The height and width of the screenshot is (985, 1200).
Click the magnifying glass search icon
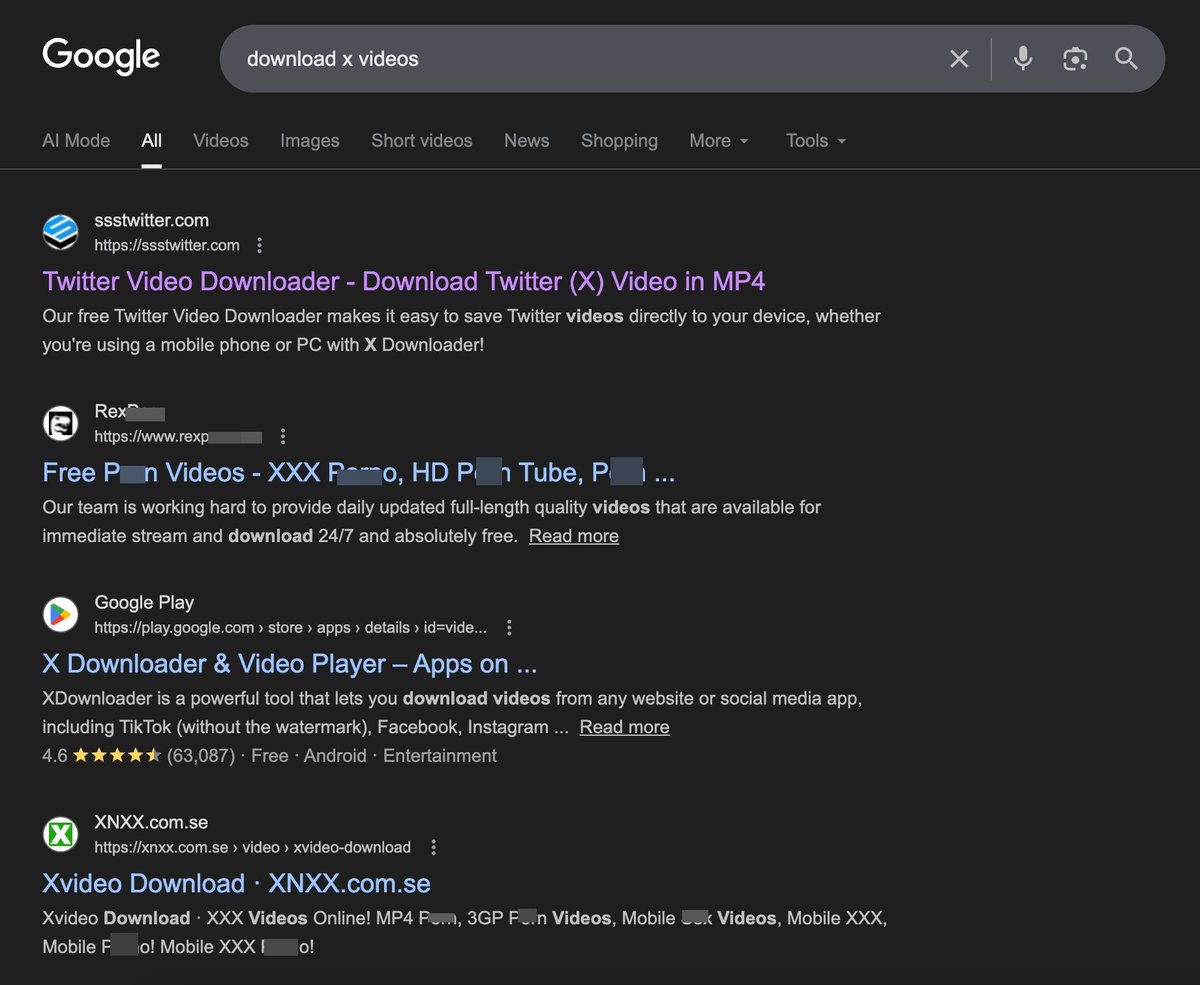click(x=1127, y=59)
